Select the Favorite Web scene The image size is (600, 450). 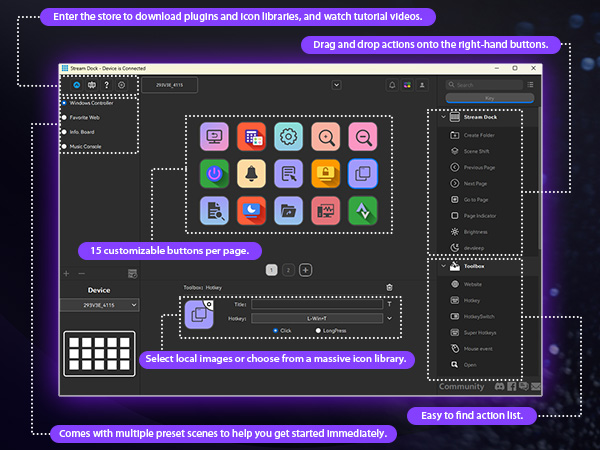(x=81, y=117)
